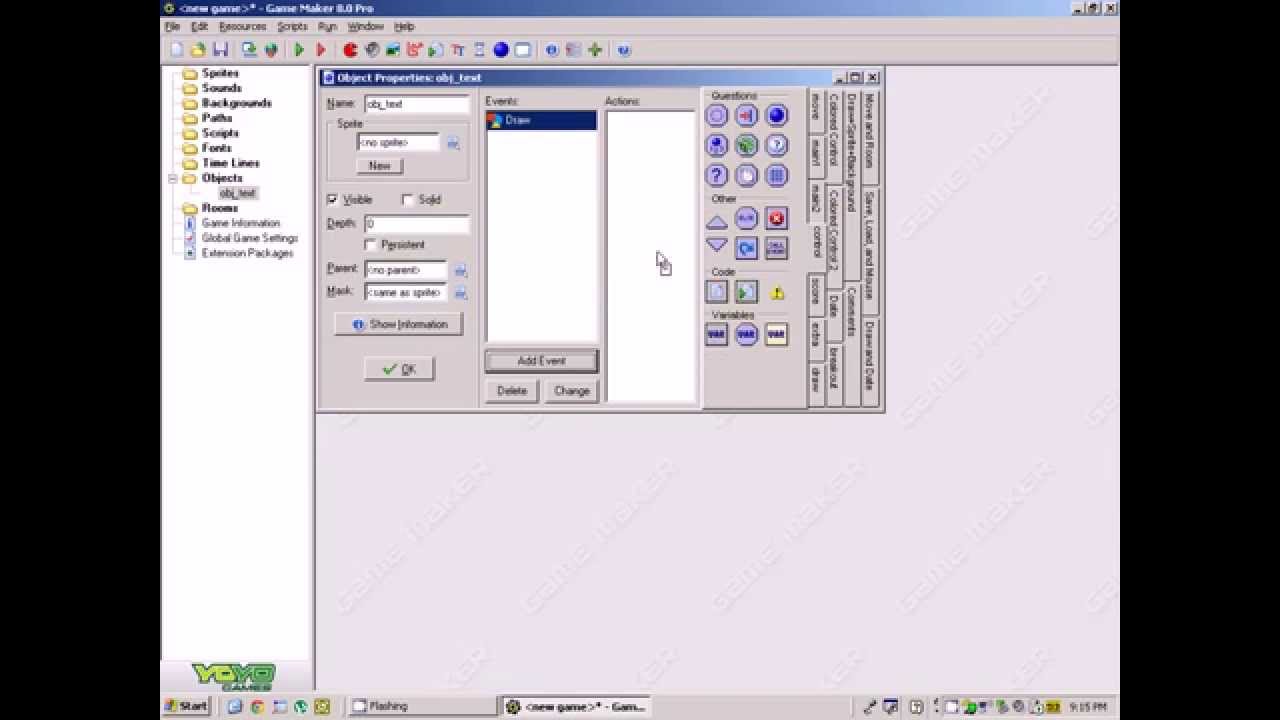The width and height of the screenshot is (1280, 720).
Task: Add Test Variable octagon VAR action
Action: tap(747, 335)
